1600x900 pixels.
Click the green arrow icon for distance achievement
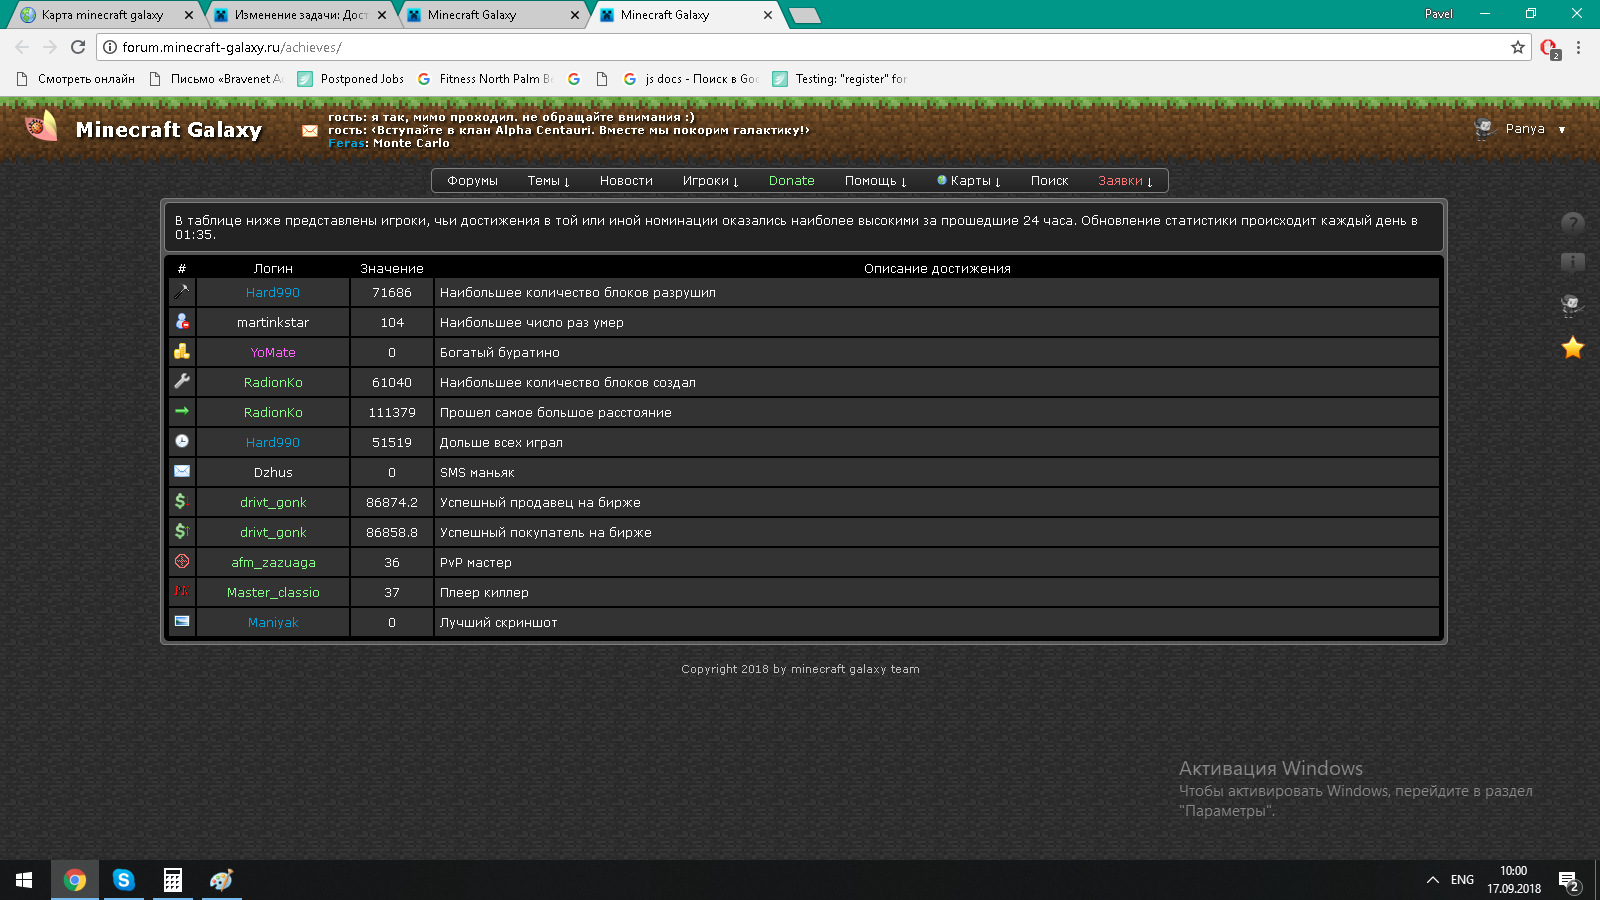click(x=182, y=412)
